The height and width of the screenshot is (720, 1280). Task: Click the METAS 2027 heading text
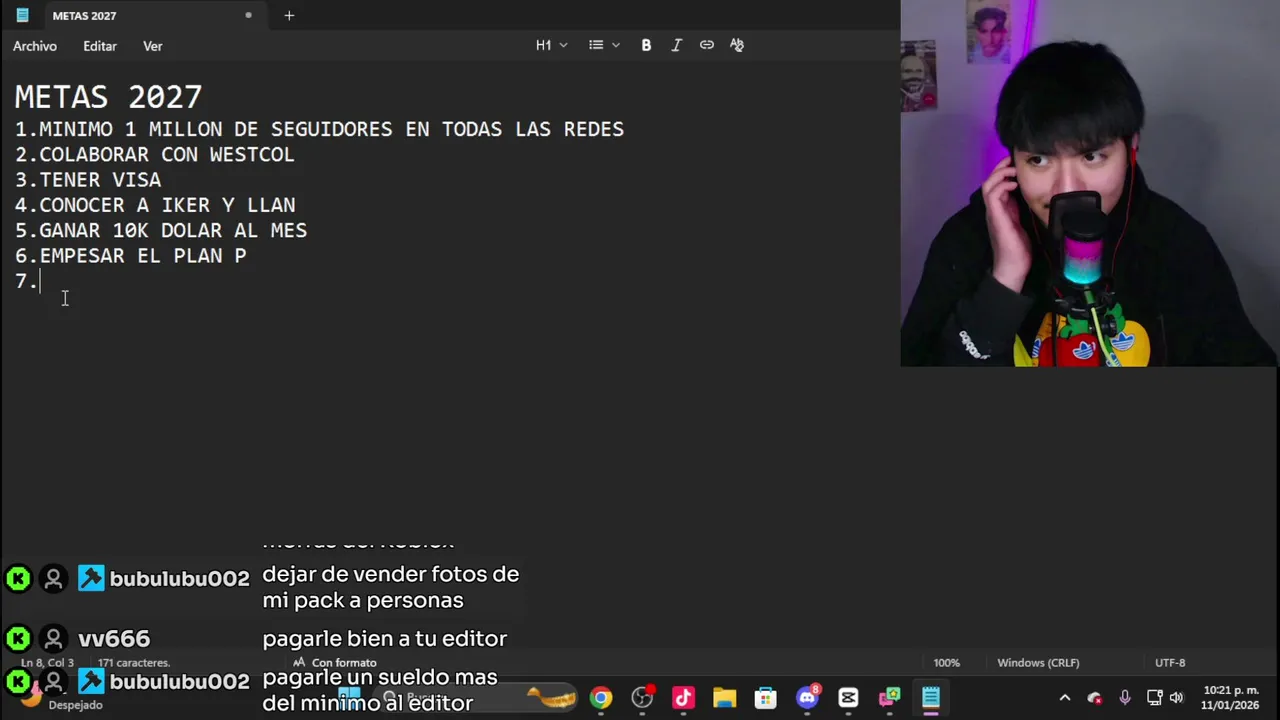(x=108, y=97)
